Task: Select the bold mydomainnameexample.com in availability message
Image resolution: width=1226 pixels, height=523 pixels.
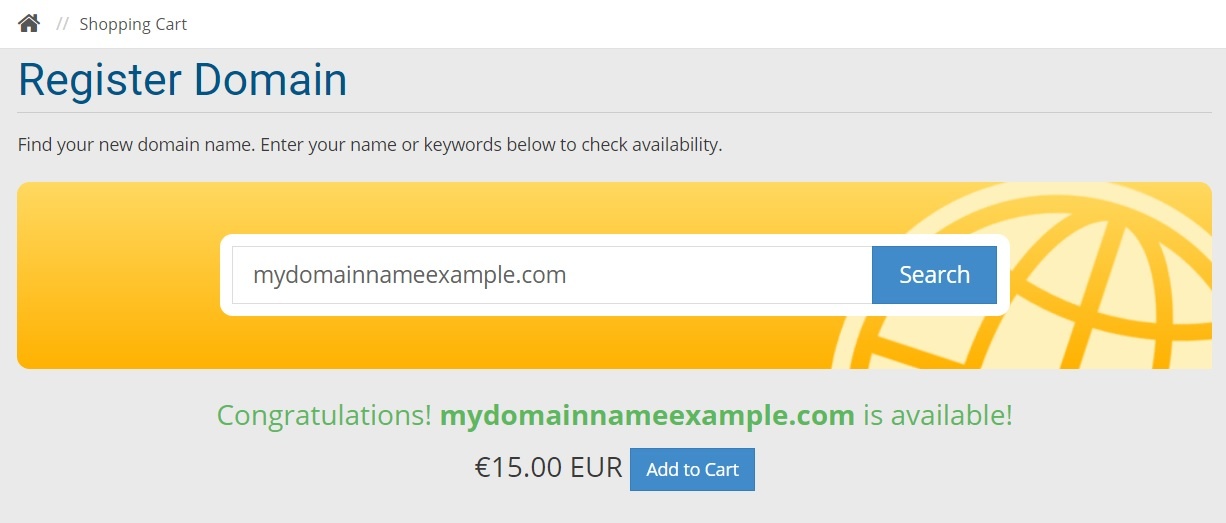Action: (x=647, y=415)
